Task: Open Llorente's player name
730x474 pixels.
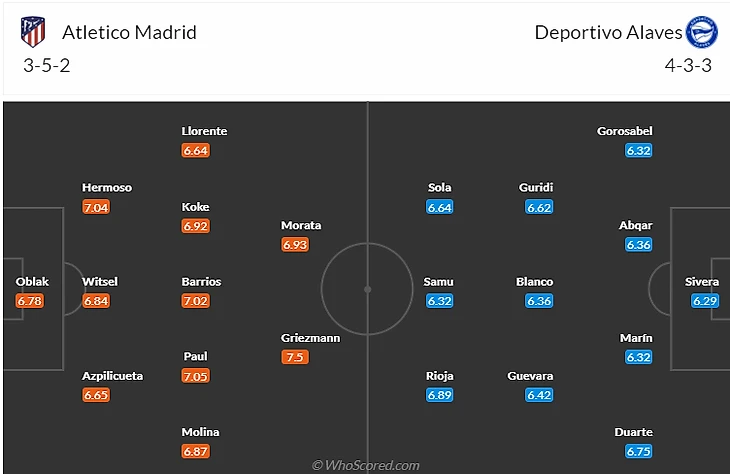Action: click(204, 131)
